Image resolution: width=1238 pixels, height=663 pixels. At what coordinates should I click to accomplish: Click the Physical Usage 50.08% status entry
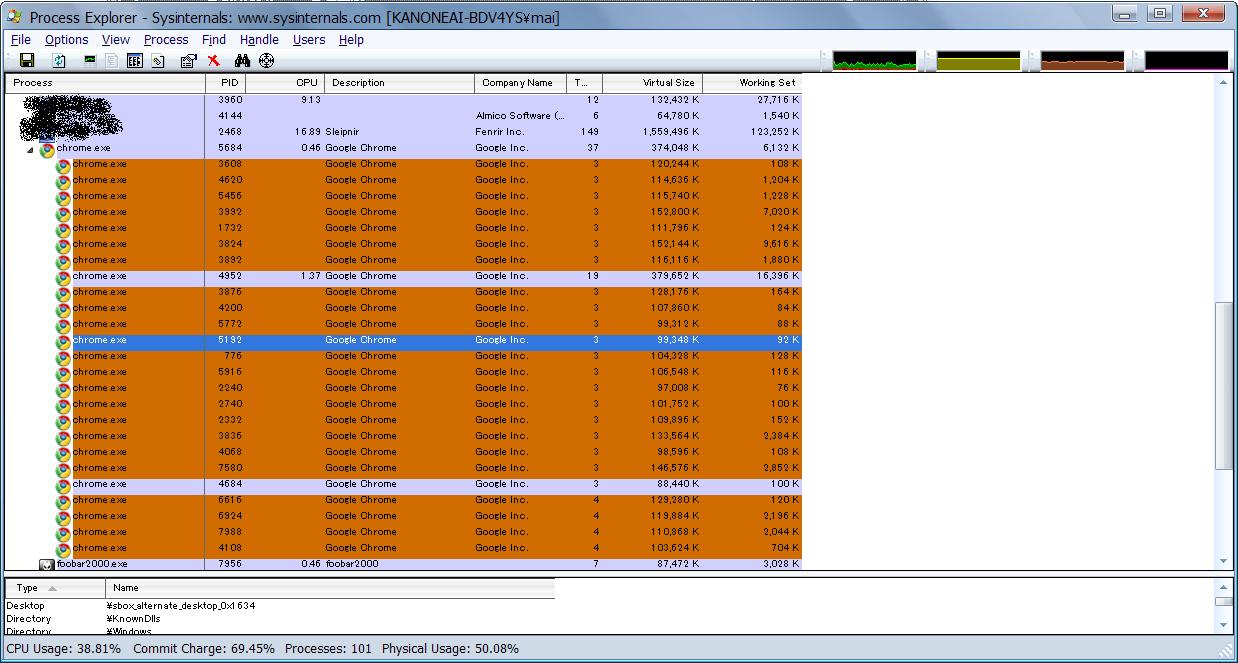point(451,649)
